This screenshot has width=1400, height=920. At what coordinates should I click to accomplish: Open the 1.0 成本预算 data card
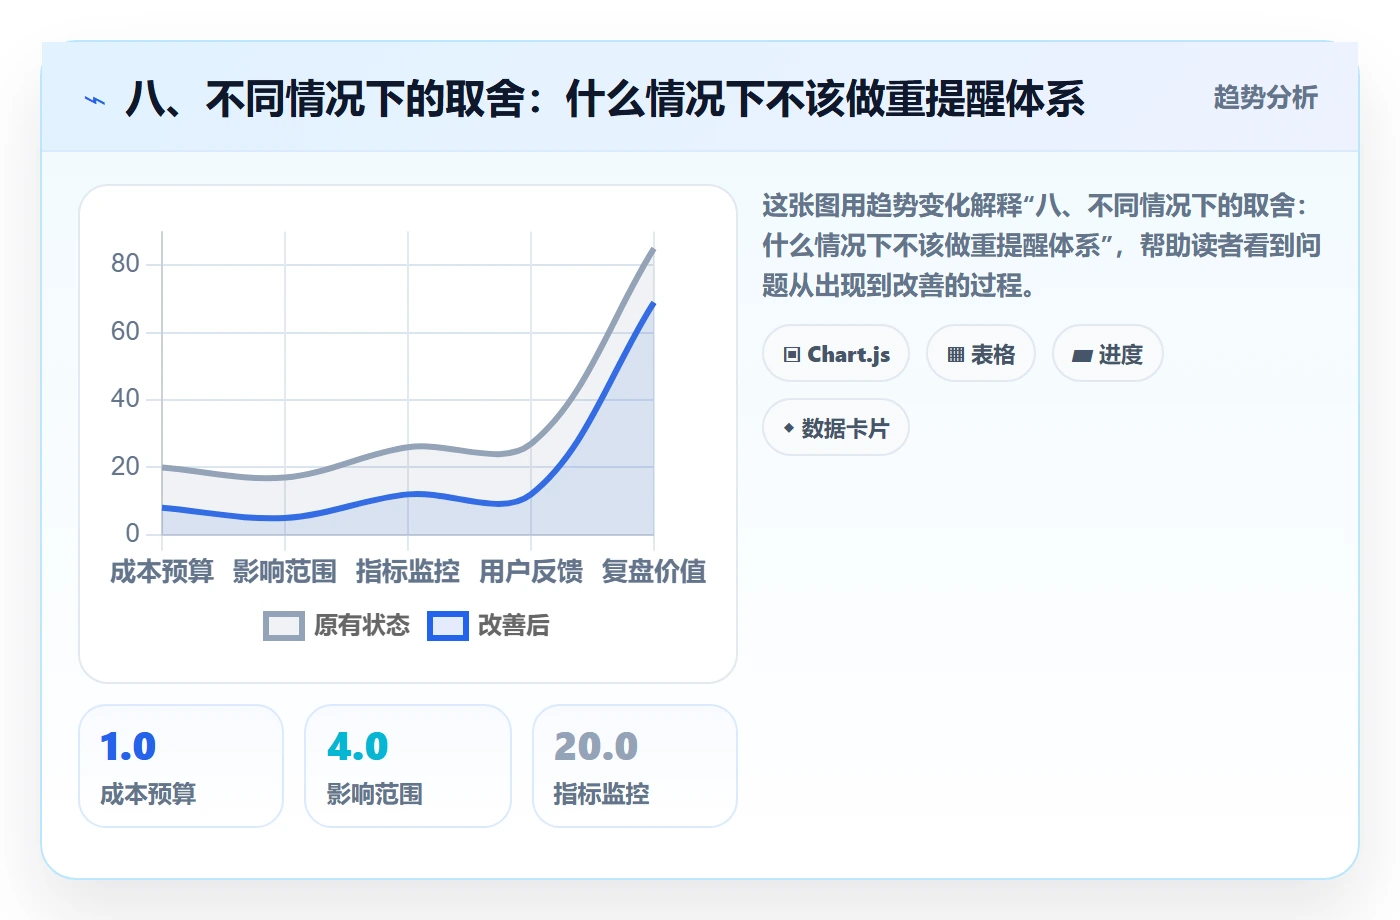(x=181, y=766)
